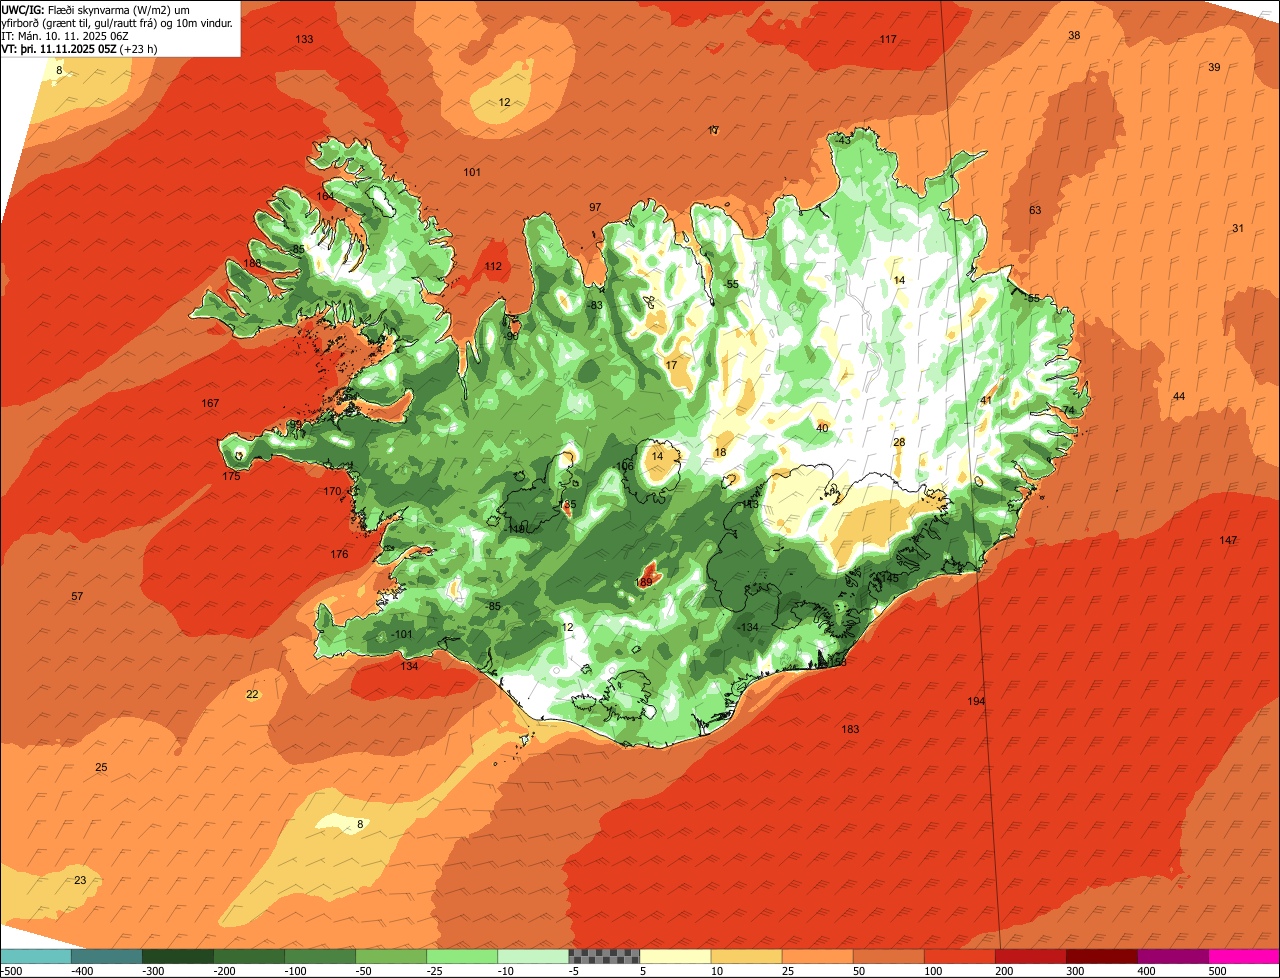This screenshot has height=978, width=1280.
Task: Click the map value 170 in Faxaflói bay
Action: [333, 491]
